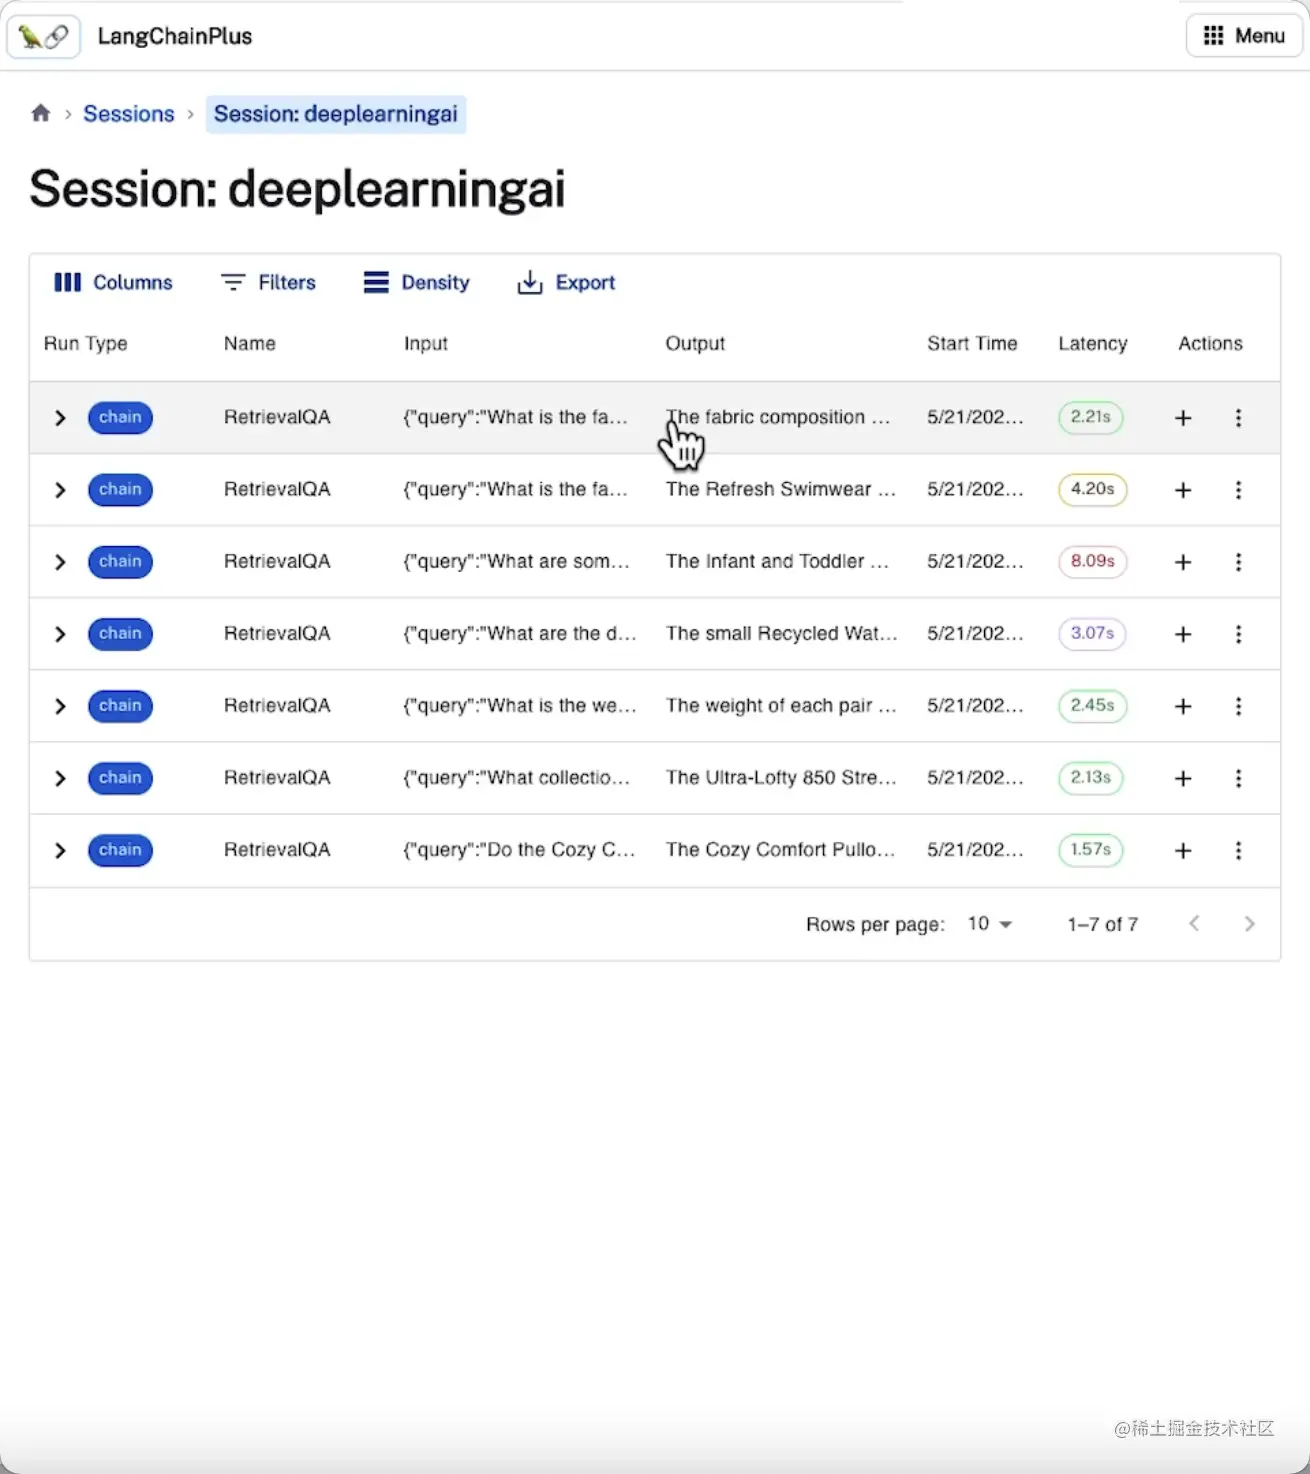Navigate to Sessions breadcrumb link
1310x1474 pixels.
click(x=128, y=114)
